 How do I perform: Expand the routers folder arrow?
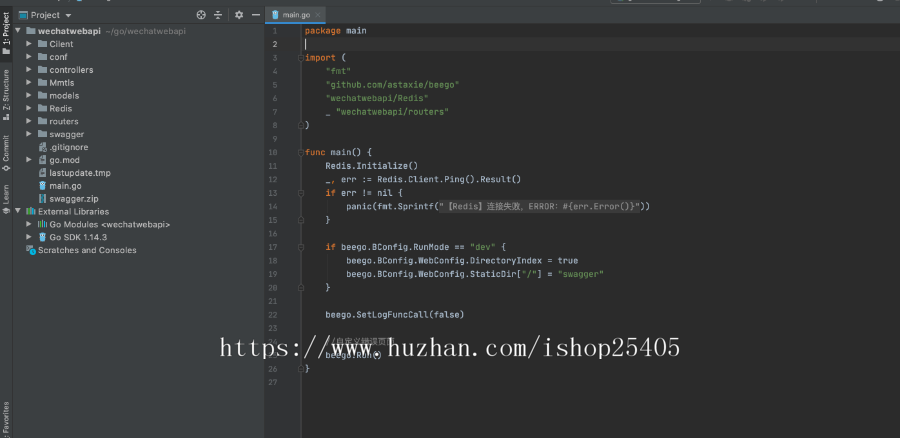[x=29, y=121]
